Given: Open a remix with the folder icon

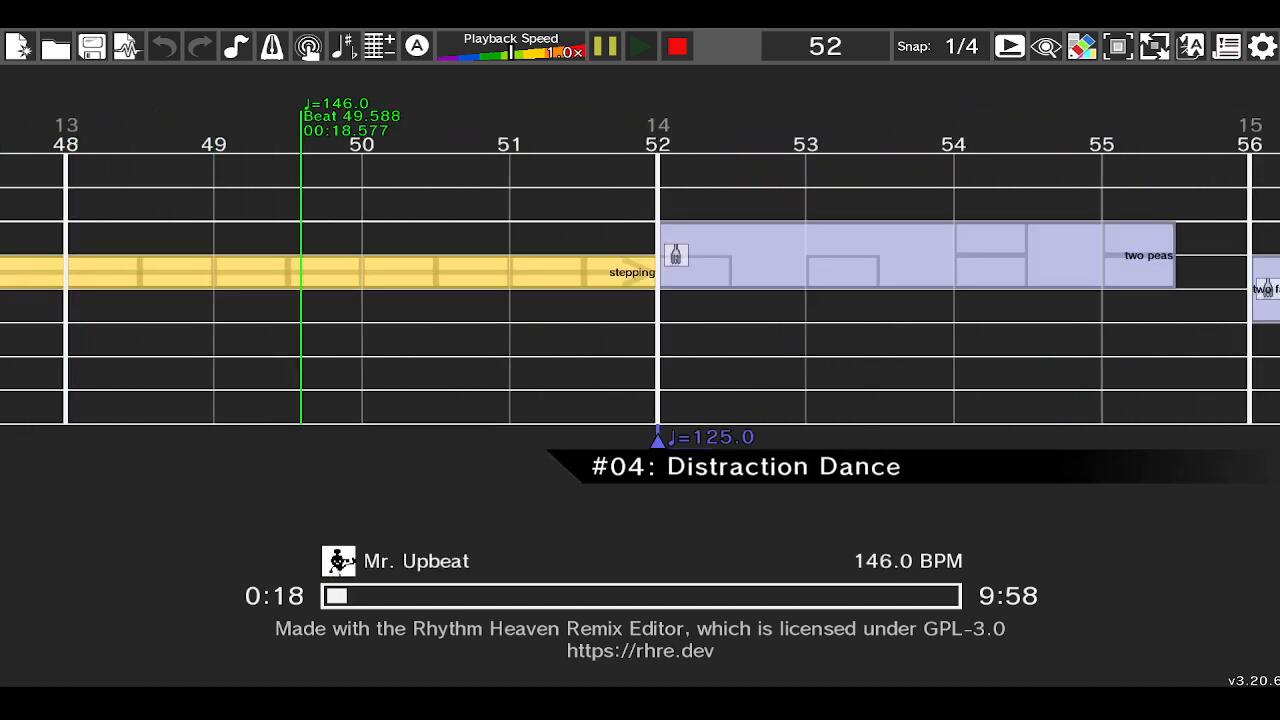Looking at the screenshot, I should click(55, 47).
